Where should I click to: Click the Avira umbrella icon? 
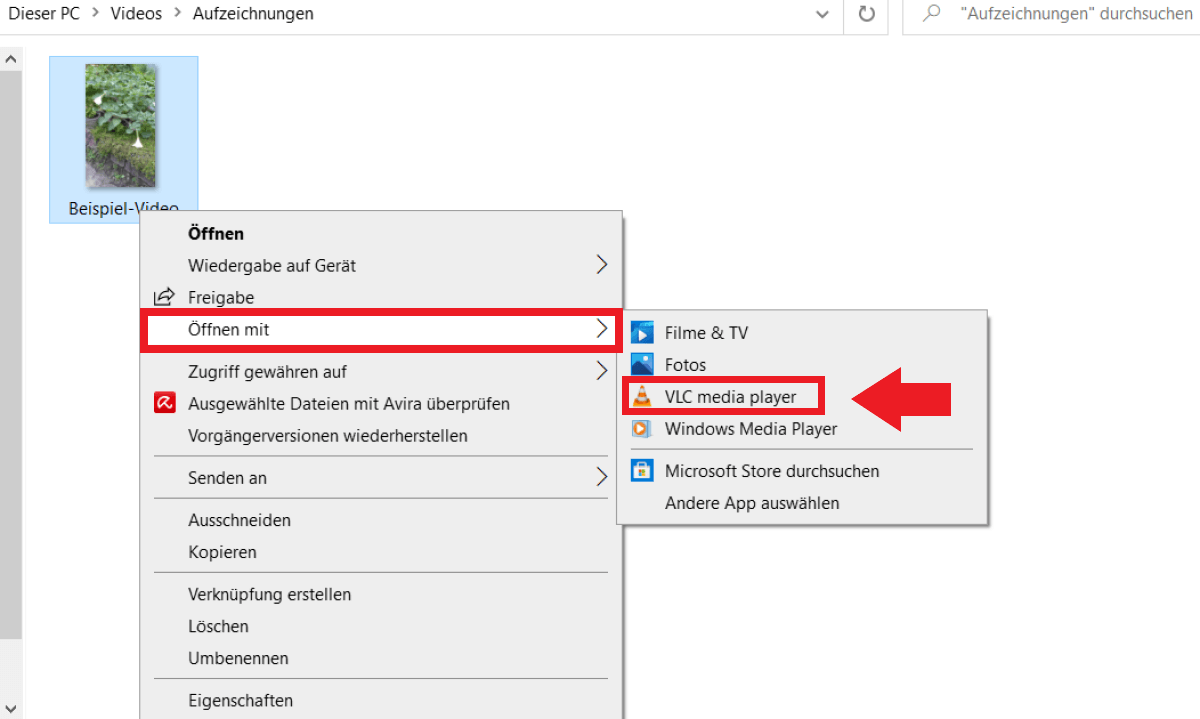(x=164, y=404)
